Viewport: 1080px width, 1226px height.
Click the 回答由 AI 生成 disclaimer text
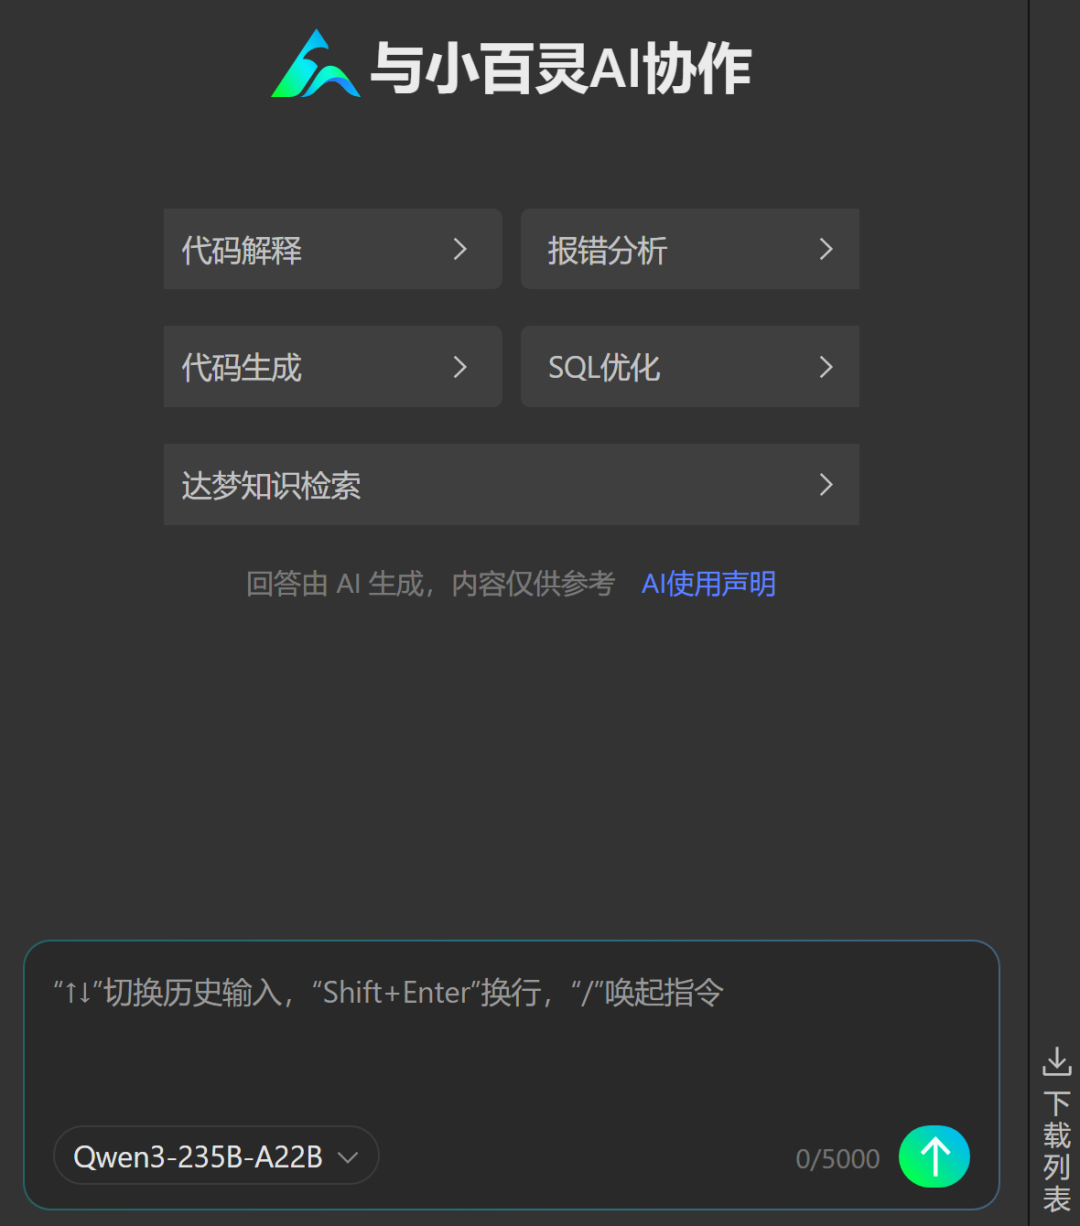(430, 584)
